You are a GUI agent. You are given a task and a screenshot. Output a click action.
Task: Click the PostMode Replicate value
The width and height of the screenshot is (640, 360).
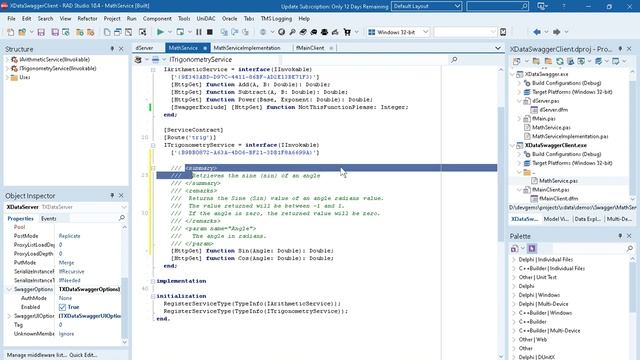click(69, 236)
